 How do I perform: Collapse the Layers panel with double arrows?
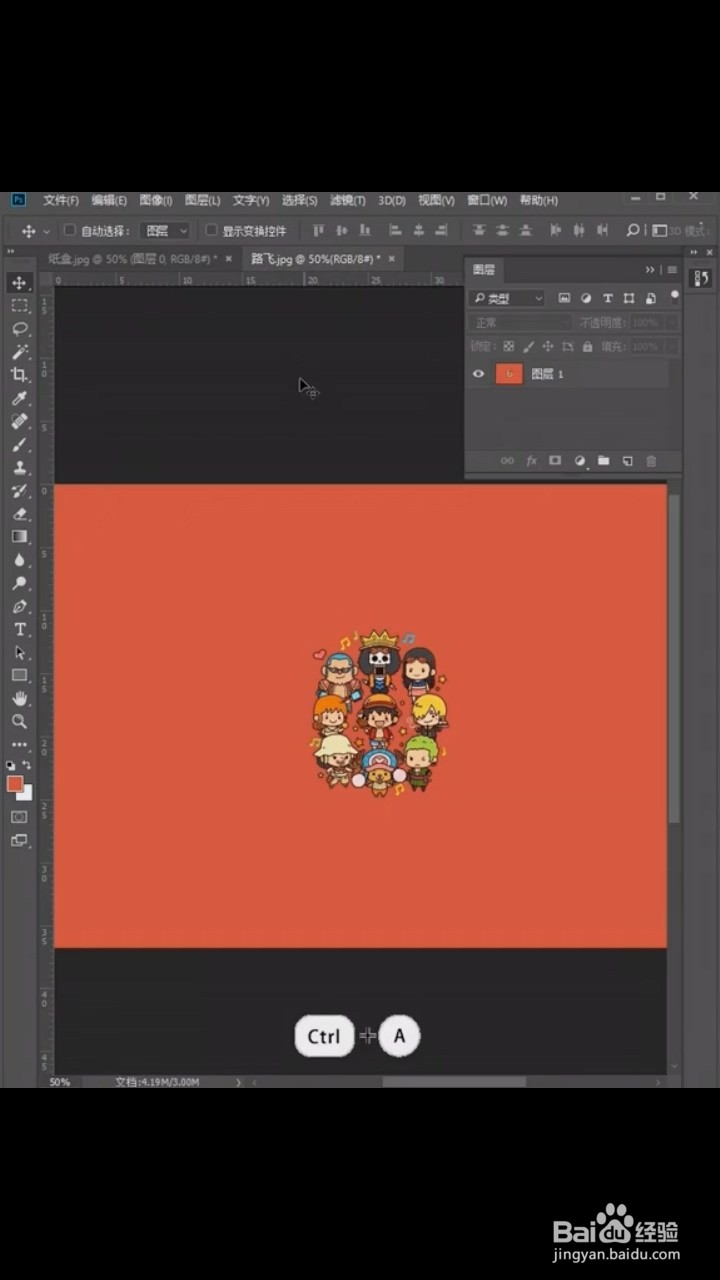650,270
